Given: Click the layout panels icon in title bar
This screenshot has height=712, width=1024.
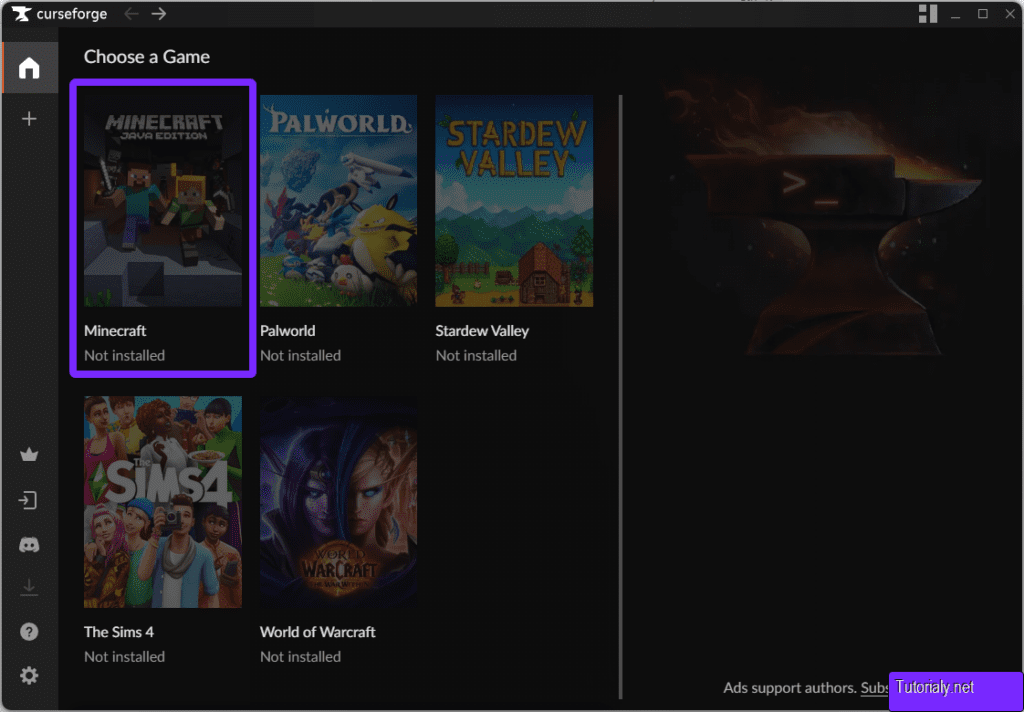Looking at the screenshot, I should pyautogui.click(x=928, y=14).
